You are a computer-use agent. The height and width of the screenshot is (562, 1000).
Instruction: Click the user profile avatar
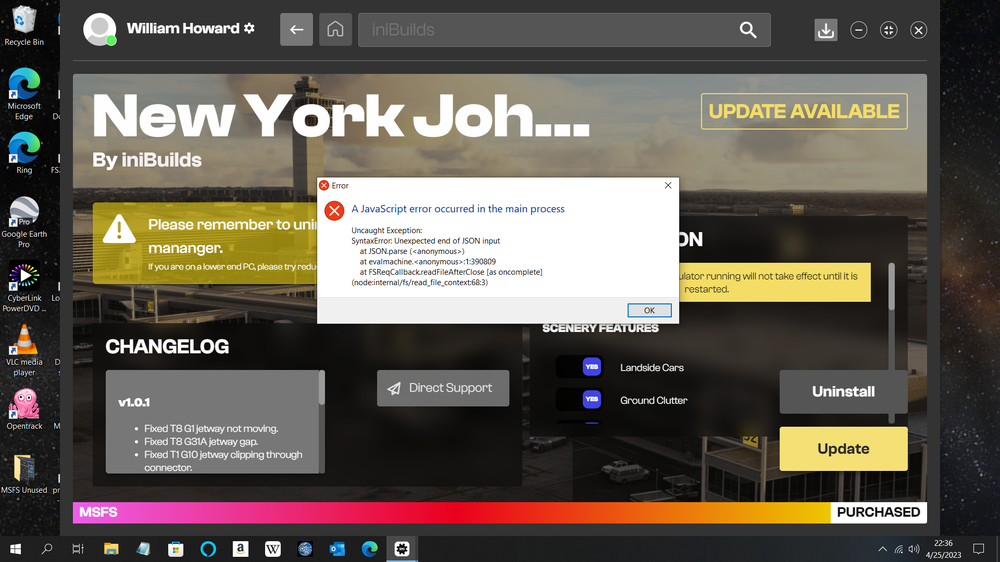99,30
